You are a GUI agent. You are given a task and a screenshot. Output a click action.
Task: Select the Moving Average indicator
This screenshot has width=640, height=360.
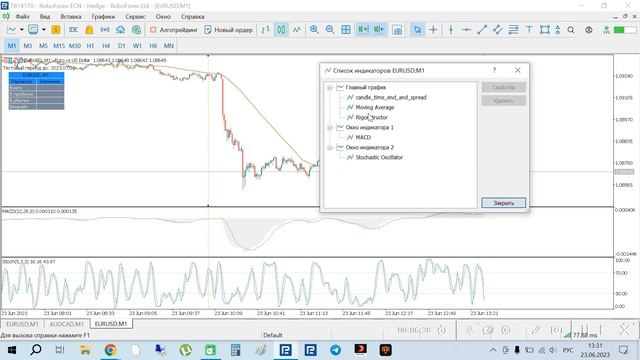tap(375, 107)
